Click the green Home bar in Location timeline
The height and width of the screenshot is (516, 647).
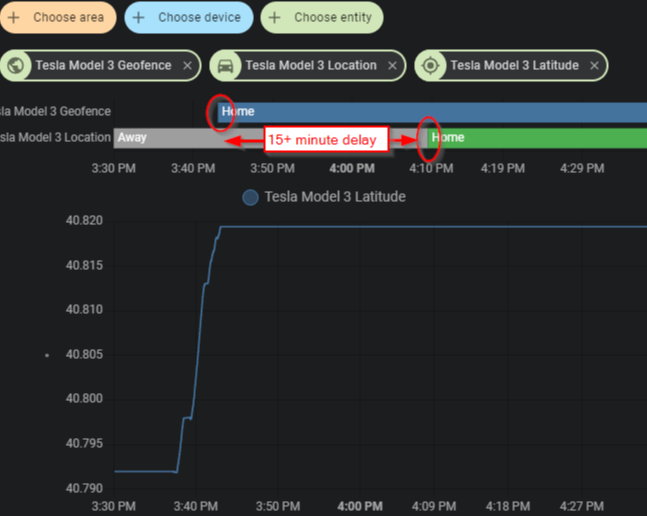click(x=537, y=138)
